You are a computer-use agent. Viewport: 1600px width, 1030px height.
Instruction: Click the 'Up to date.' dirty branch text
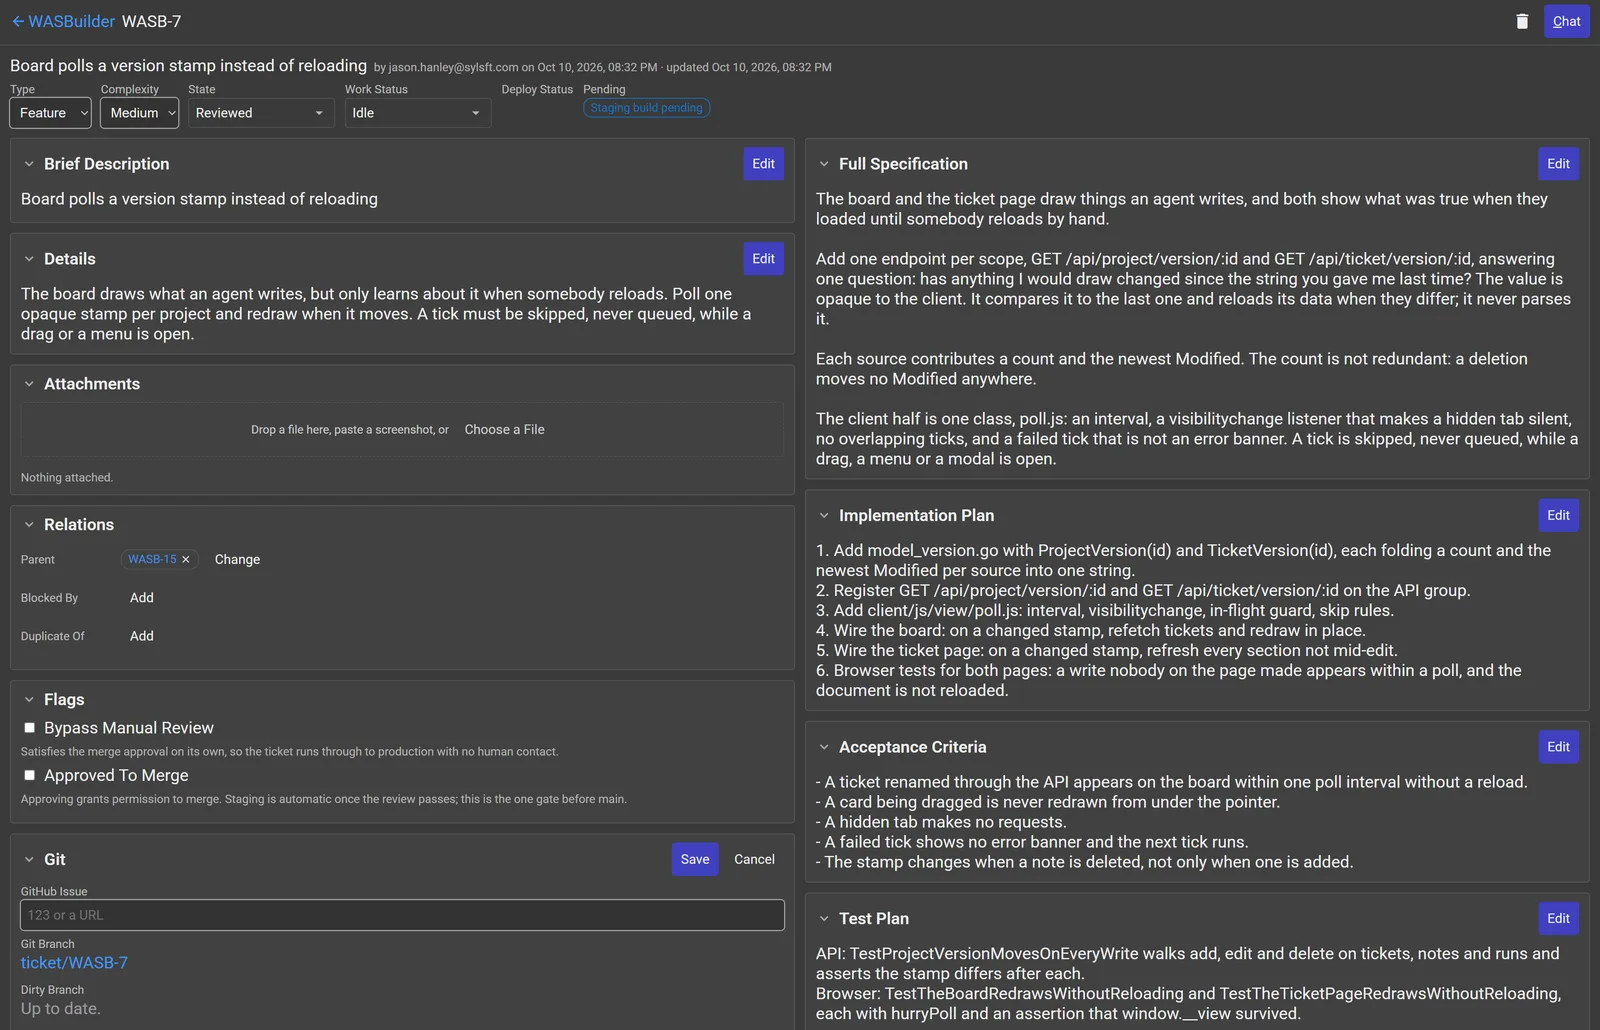(61, 1009)
